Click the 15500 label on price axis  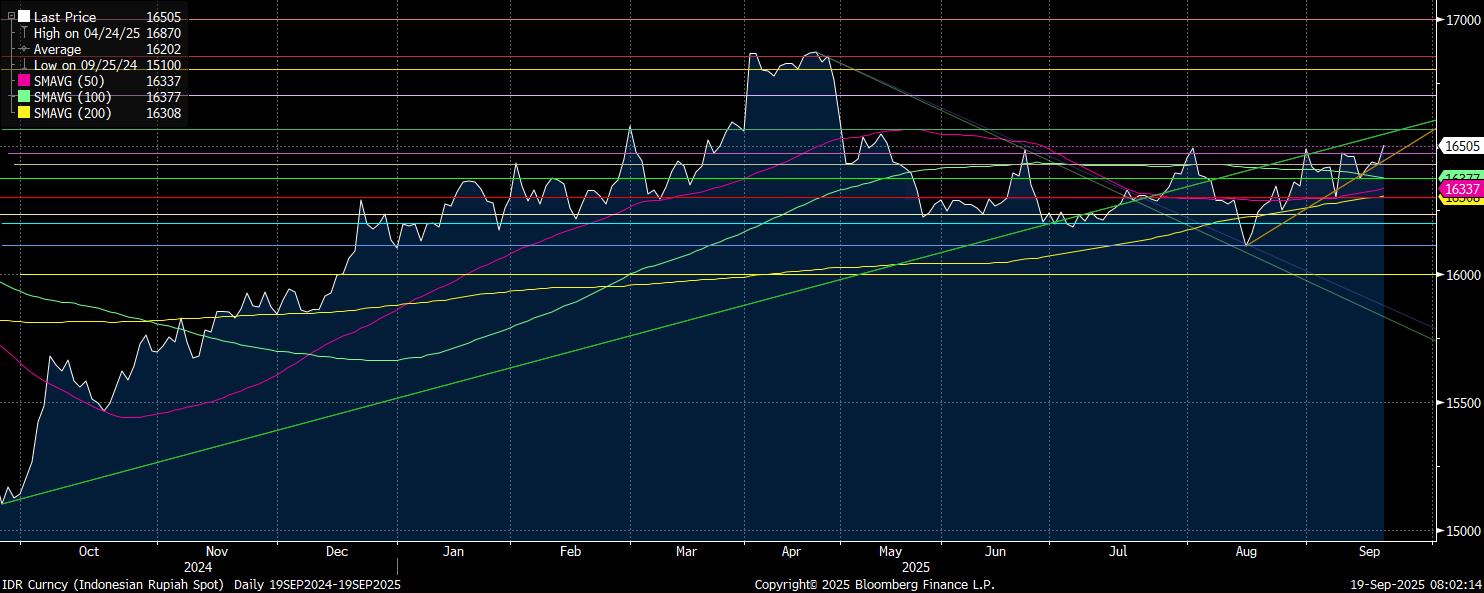1461,403
